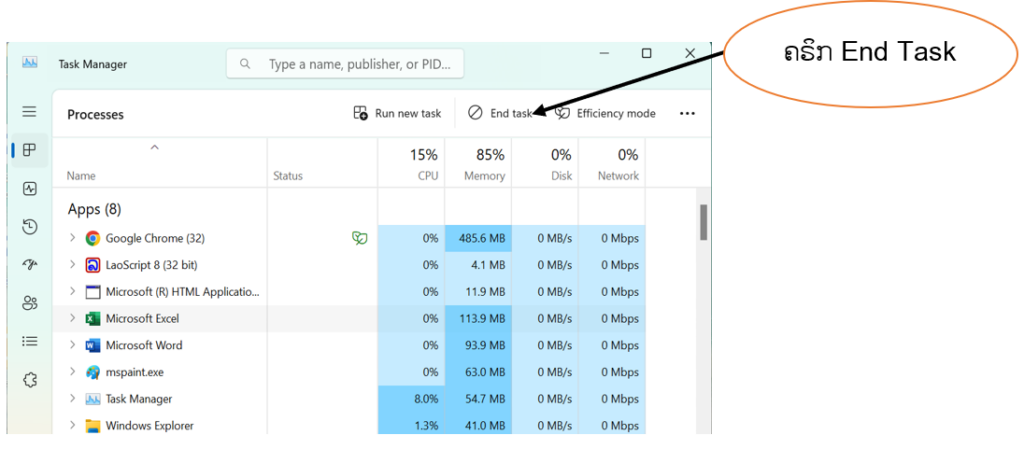Open the Performance page icon in sidebar
The width and height of the screenshot is (1024, 449).
coord(30,188)
